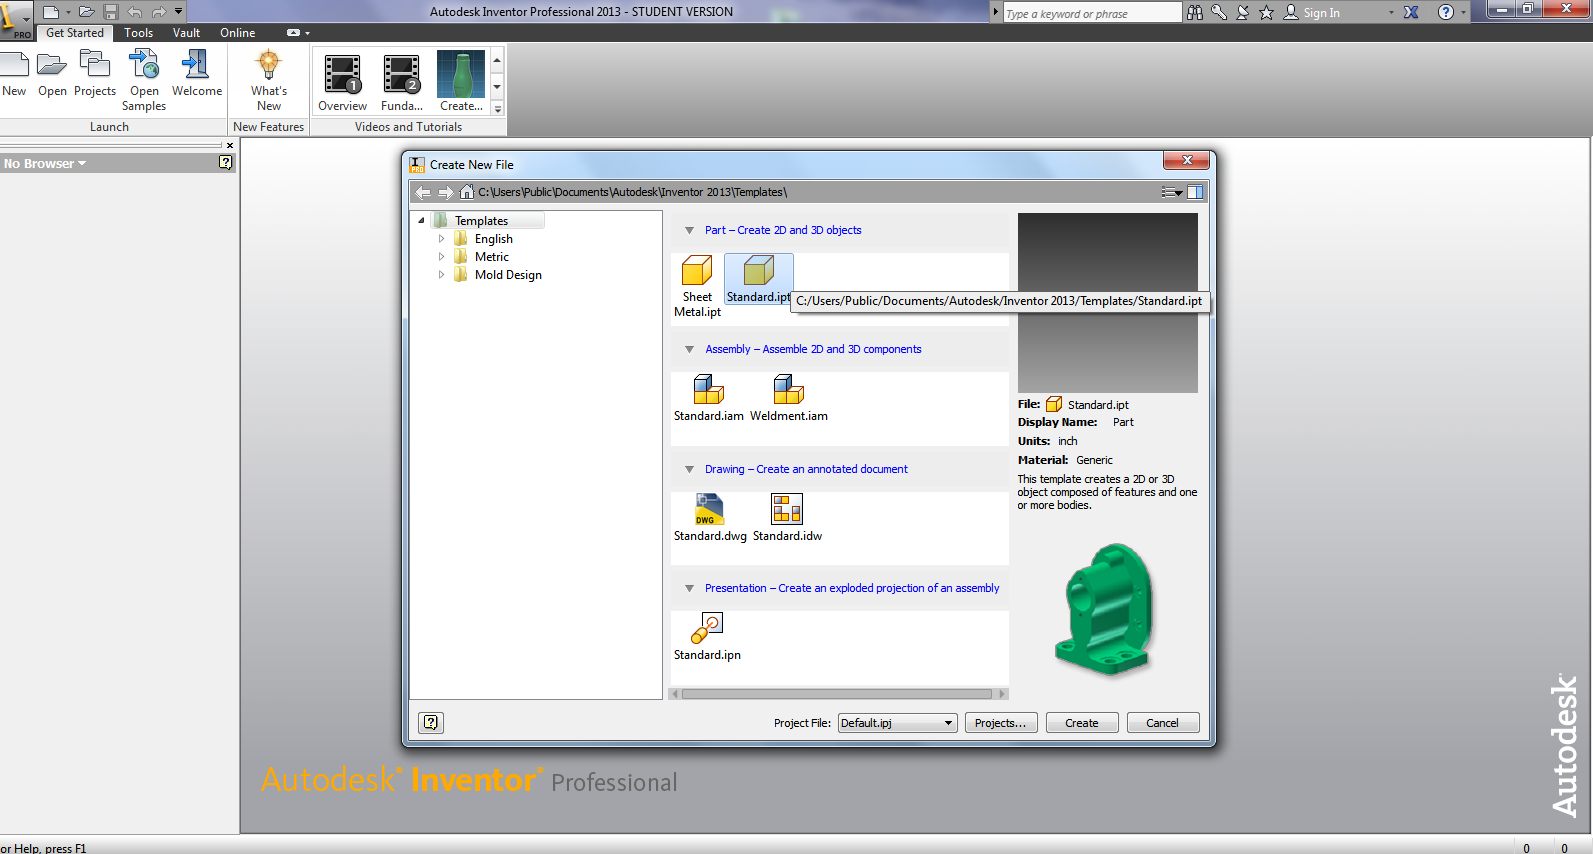Select the Standard.ipt part template
This screenshot has height=854, width=1593.
tap(758, 279)
